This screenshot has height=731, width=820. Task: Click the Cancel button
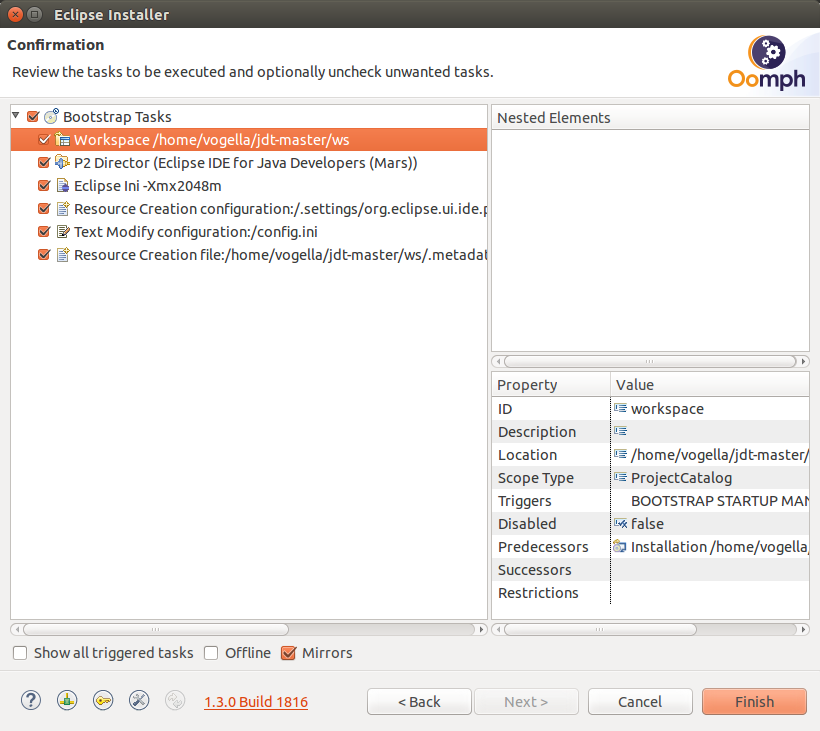640,701
